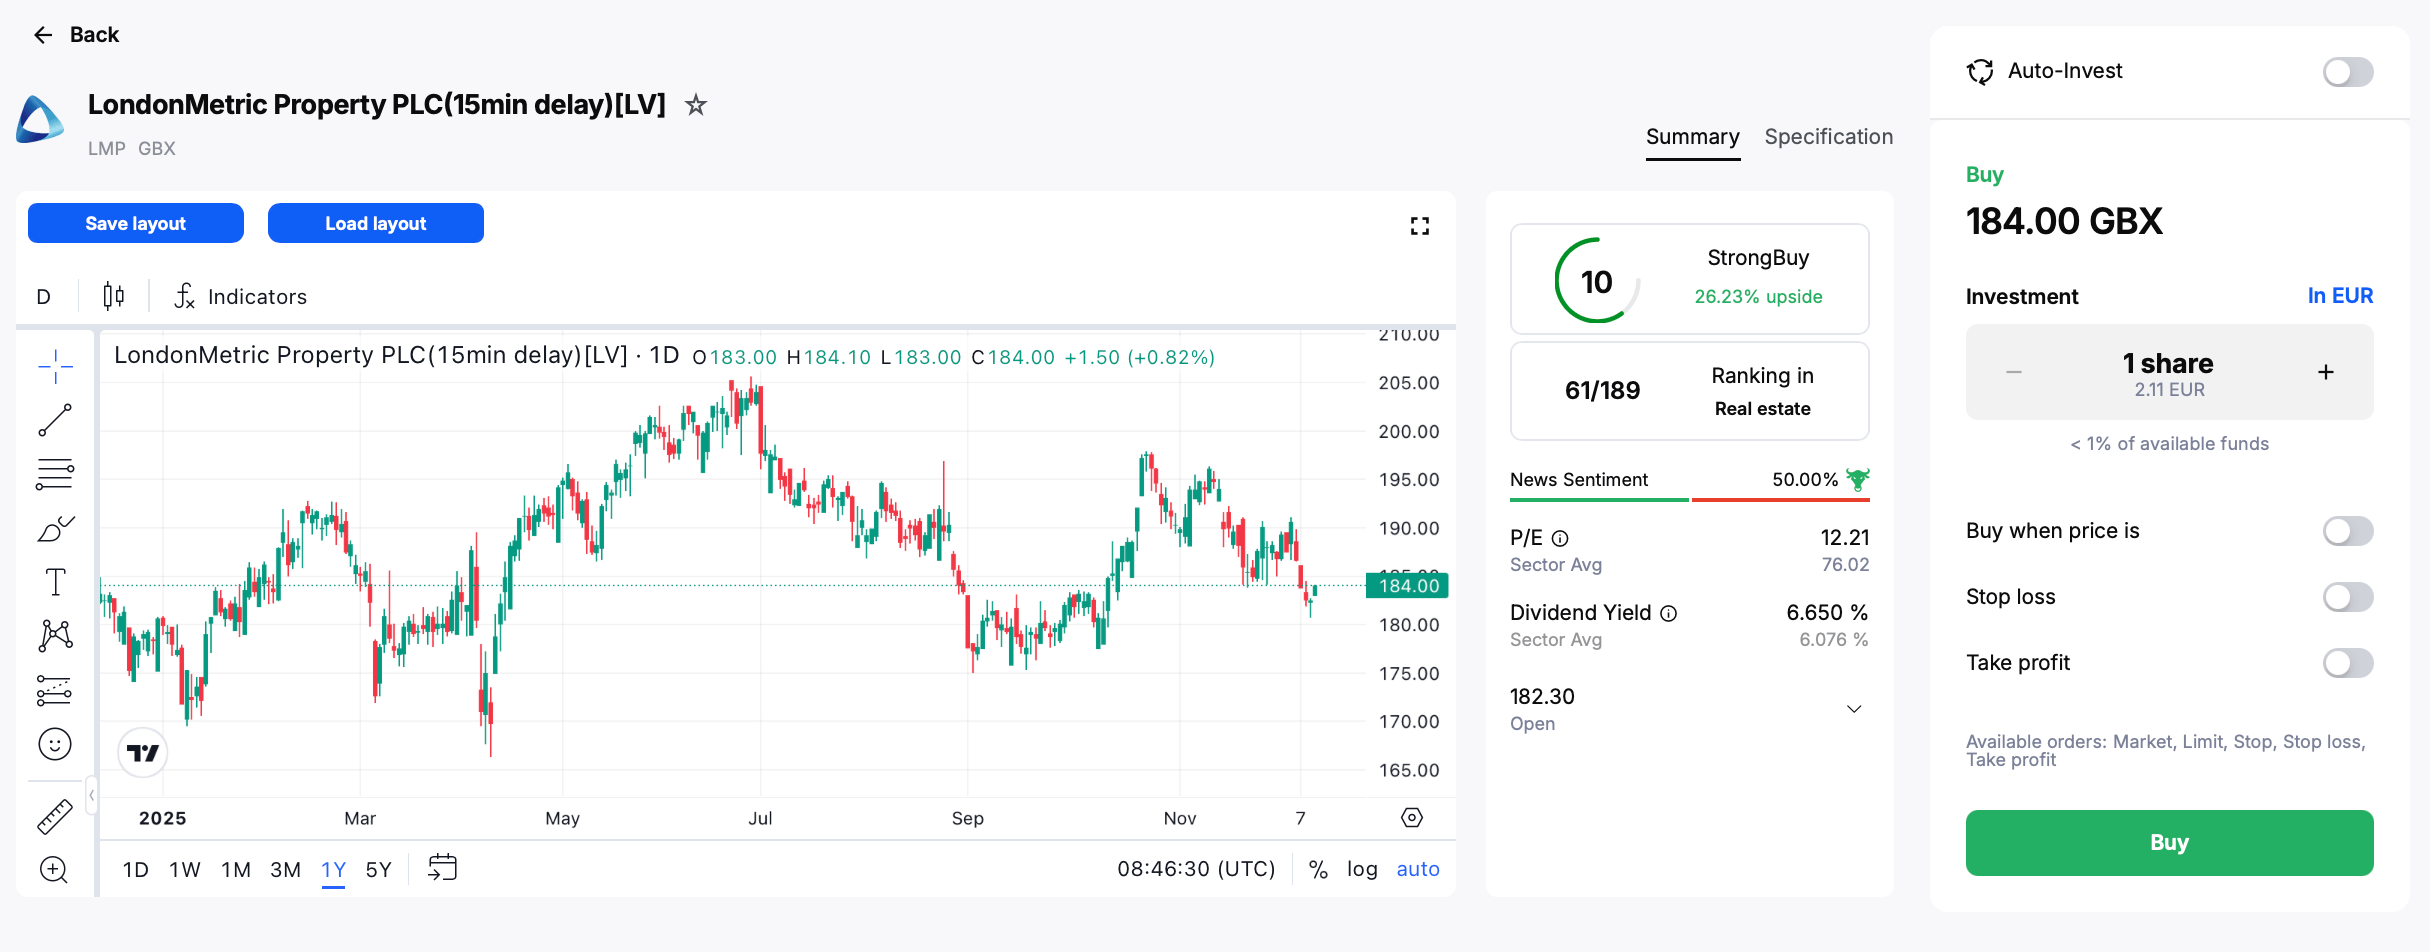Select the 5Y time range
Viewport: 2430px width, 952px height.
379,870
